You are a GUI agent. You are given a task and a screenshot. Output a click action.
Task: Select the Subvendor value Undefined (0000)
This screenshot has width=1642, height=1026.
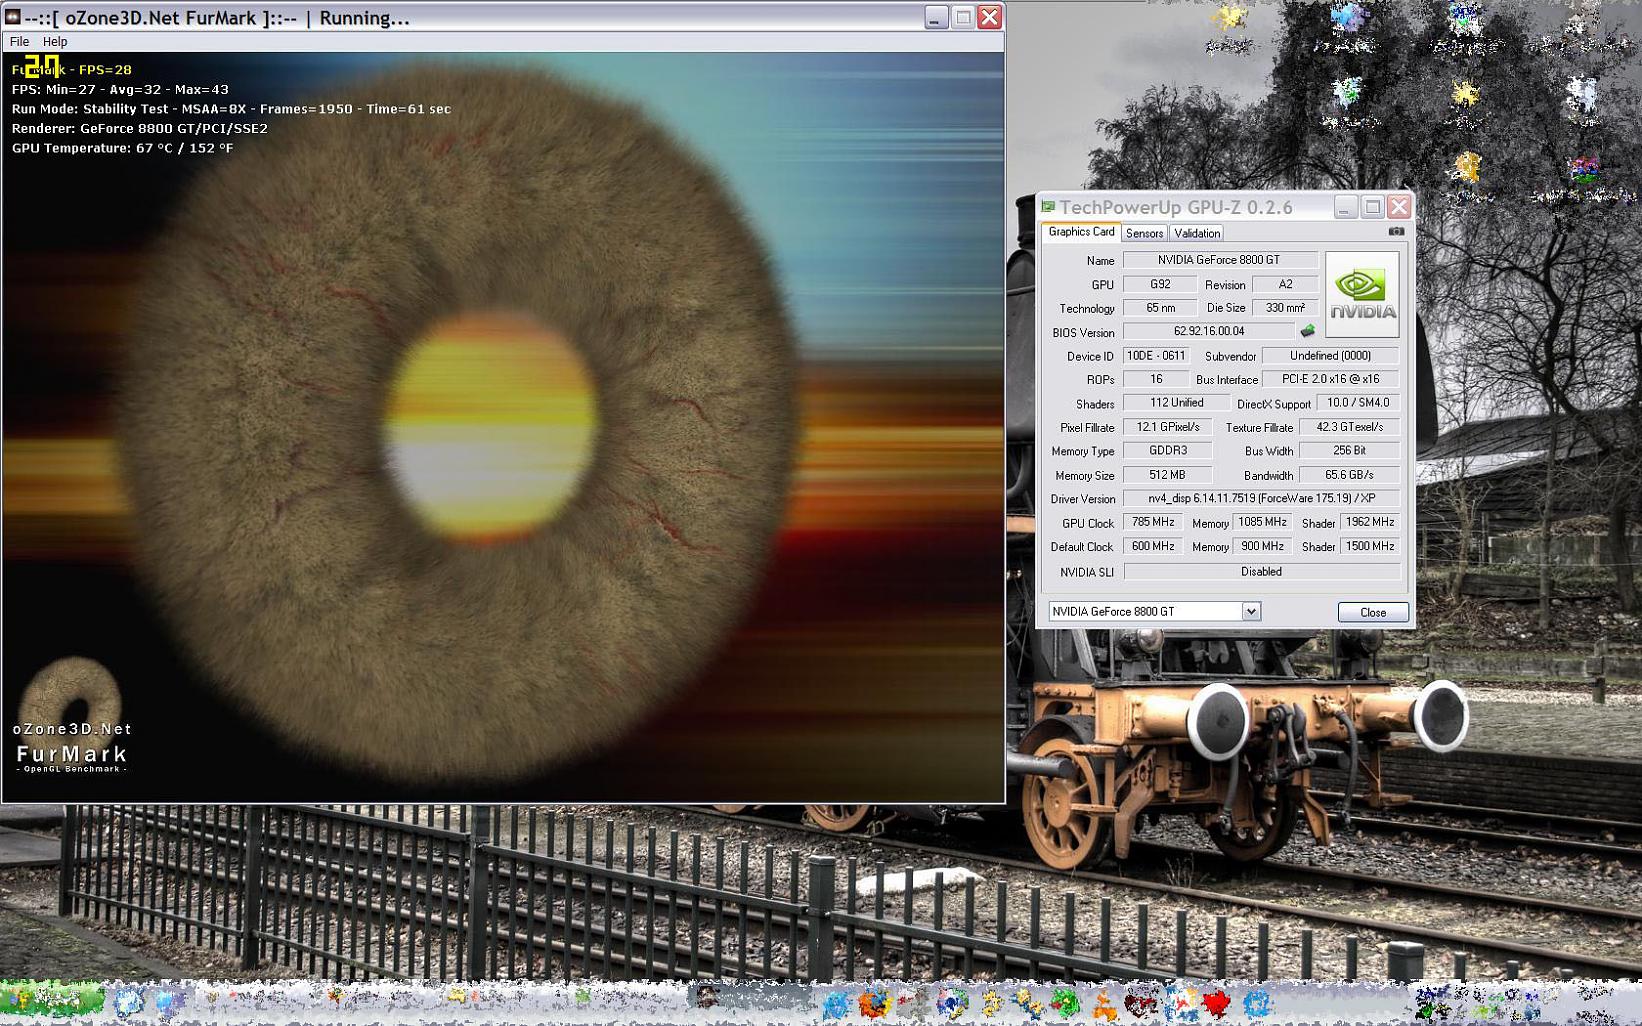click(1330, 355)
